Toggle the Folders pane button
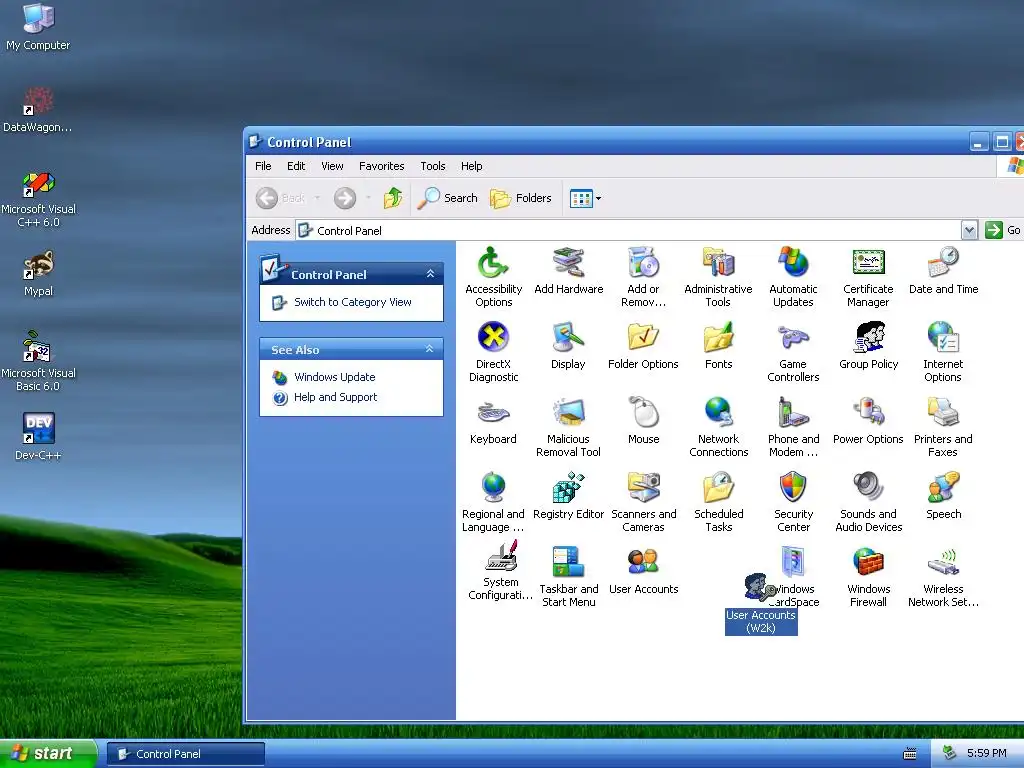 [520, 198]
